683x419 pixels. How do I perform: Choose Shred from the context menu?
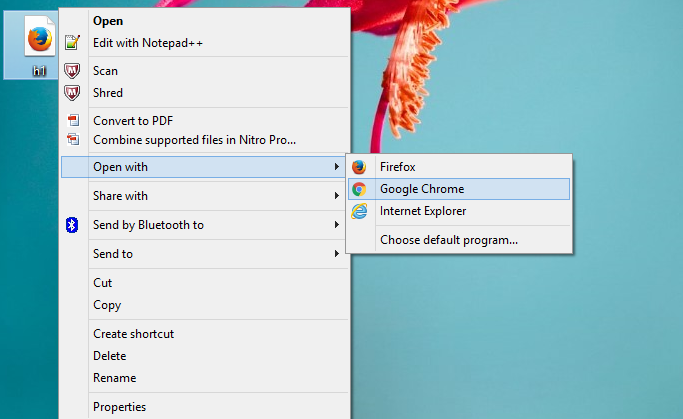[x=205, y=93]
